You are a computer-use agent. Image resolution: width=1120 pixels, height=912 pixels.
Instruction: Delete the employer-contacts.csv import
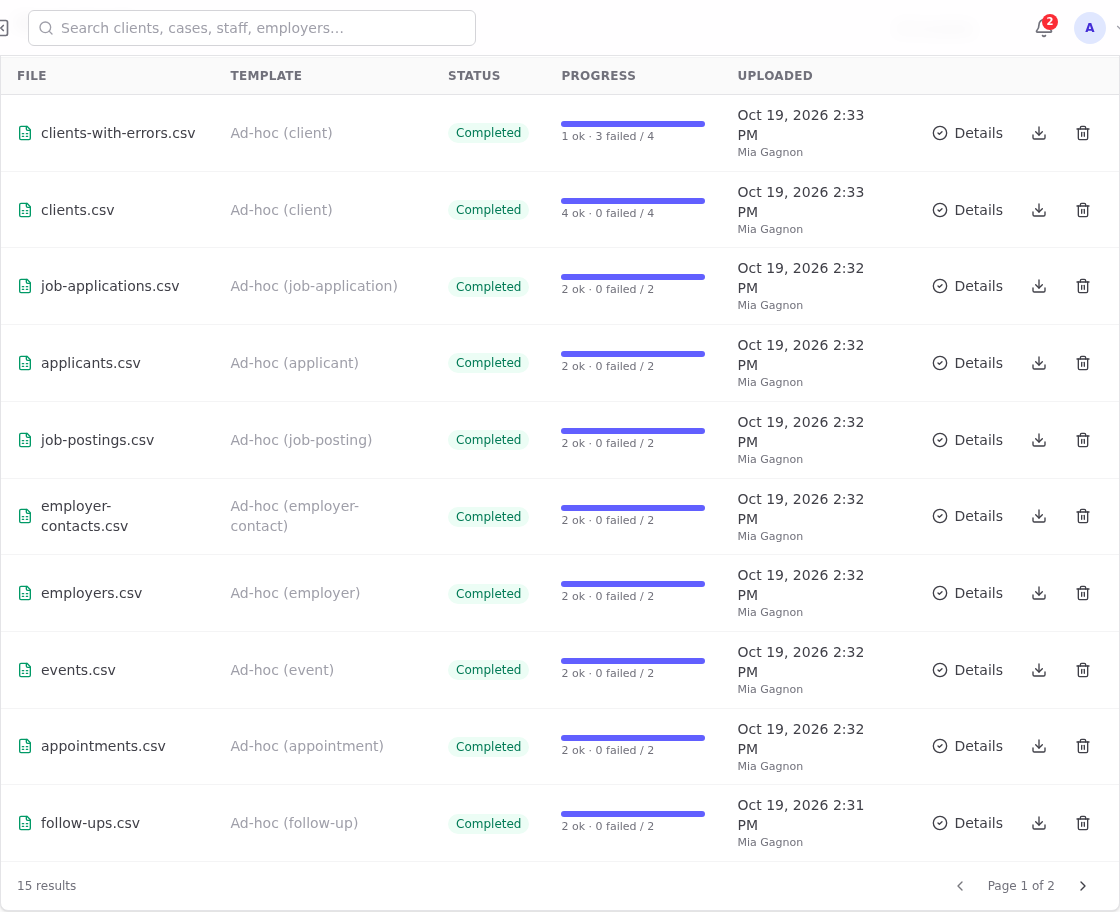tap(1083, 516)
